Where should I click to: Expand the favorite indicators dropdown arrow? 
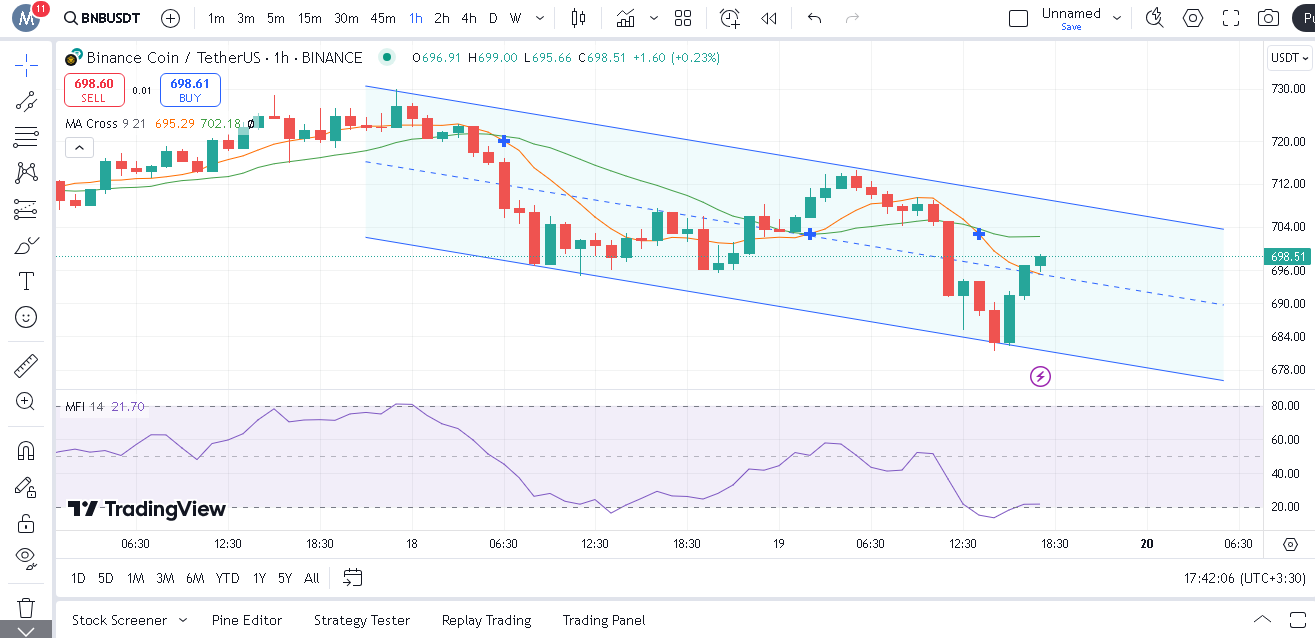(654, 18)
